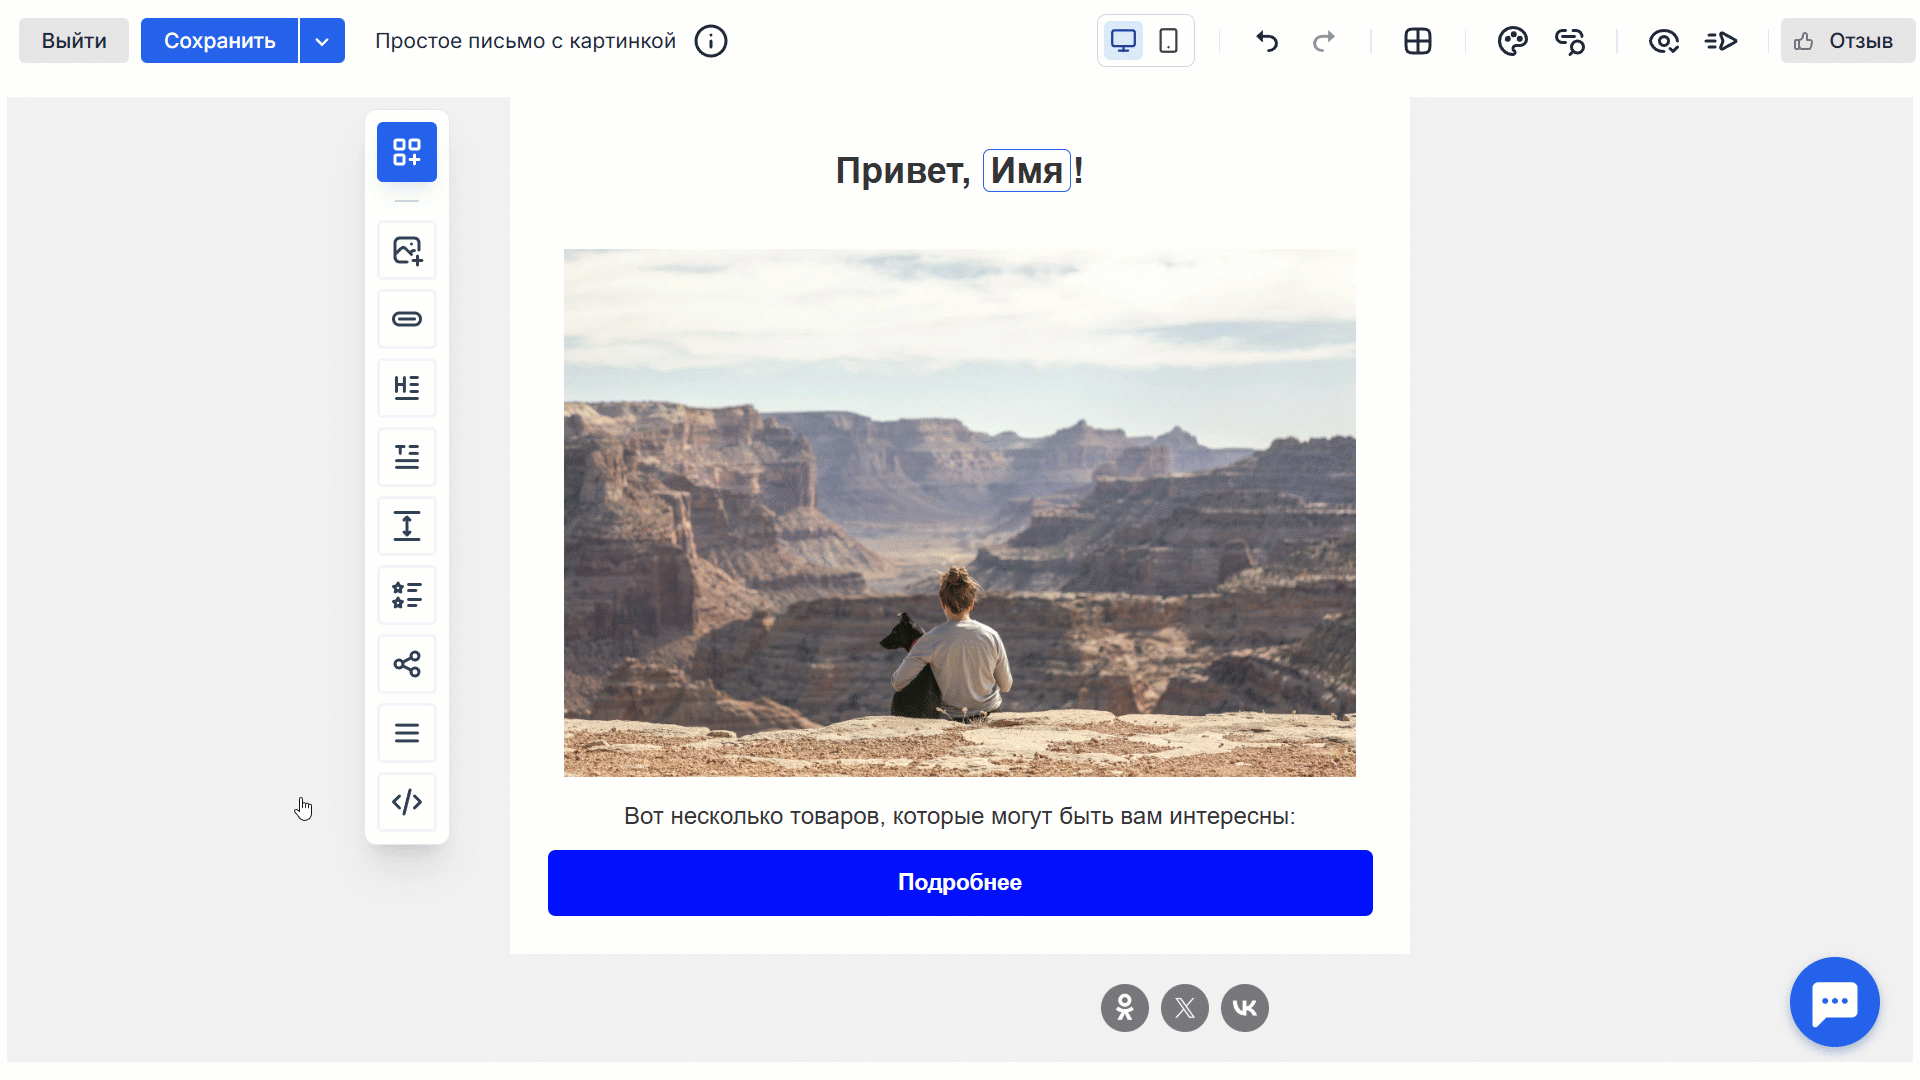Switch to desktop preview mode
This screenshot has height=1080, width=1920.
[x=1123, y=41]
